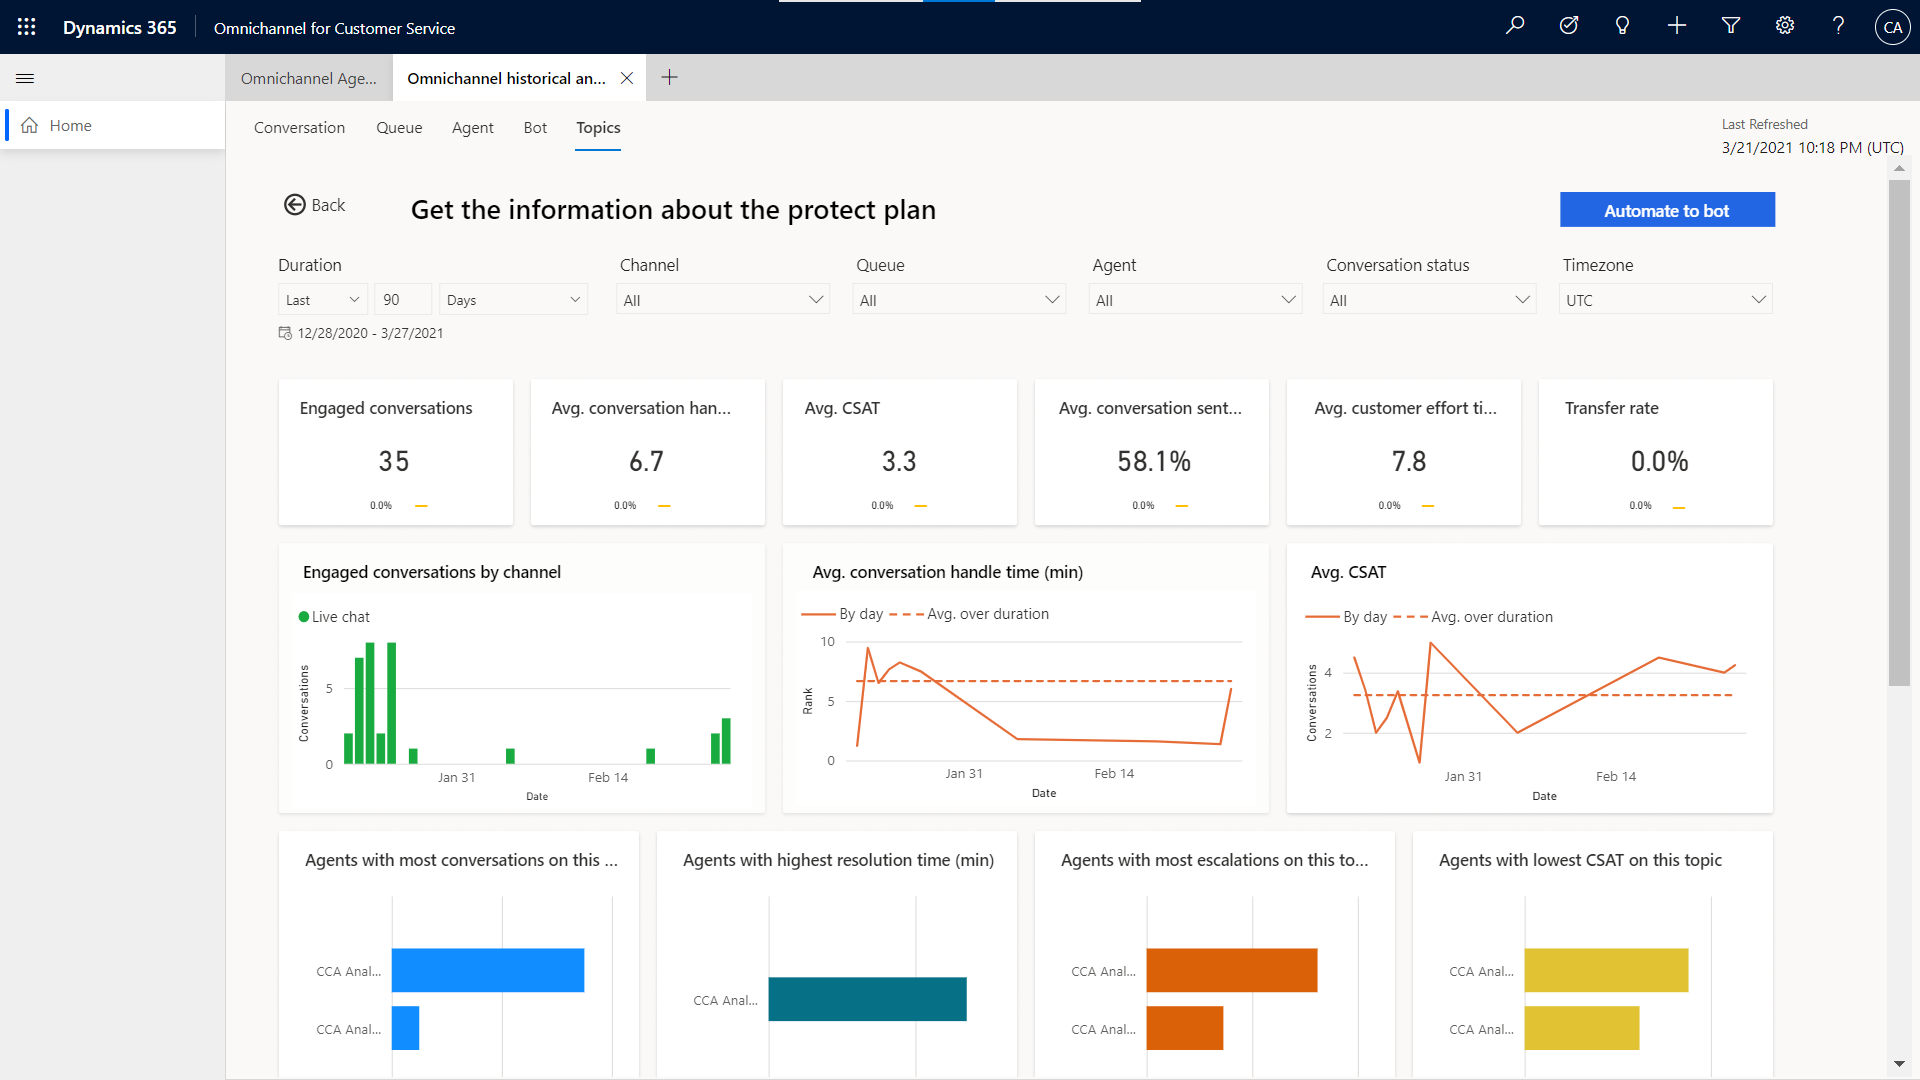1920x1080 pixels.
Task: Select the Agent tab
Action: coord(473,127)
